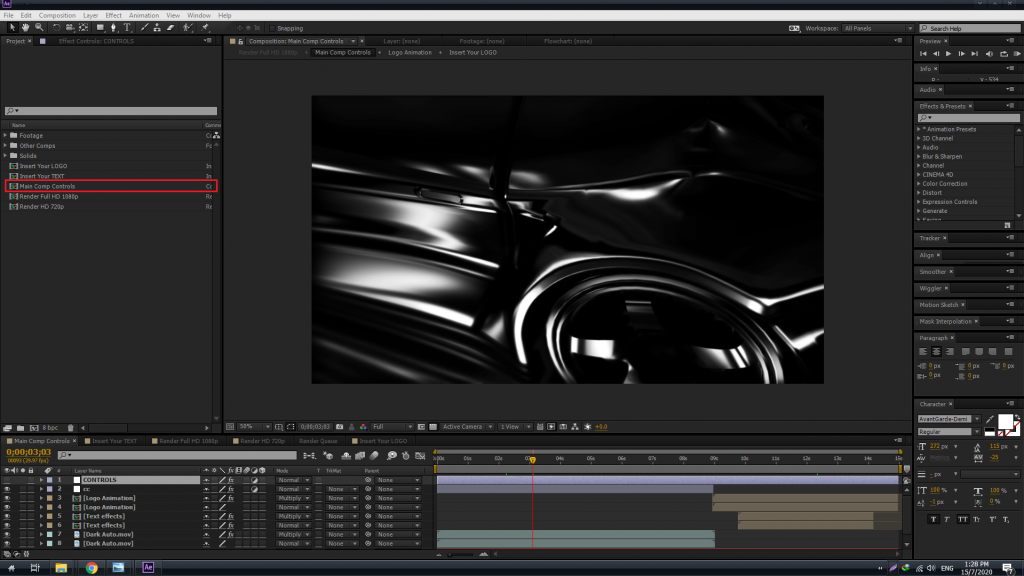
Task: Select the Hand tool
Action: pos(25,27)
